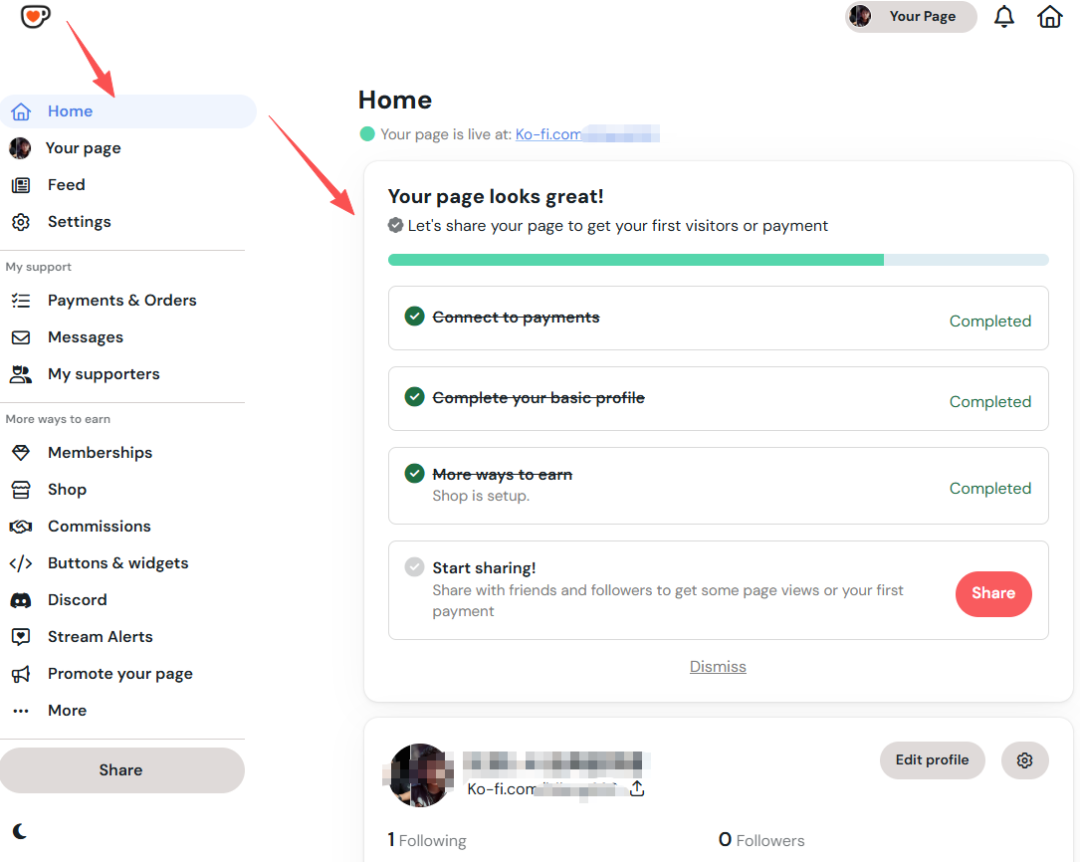Screen dimensions: 1080x862
Task: Click the red Share button
Action: pyautogui.click(x=993, y=594)
